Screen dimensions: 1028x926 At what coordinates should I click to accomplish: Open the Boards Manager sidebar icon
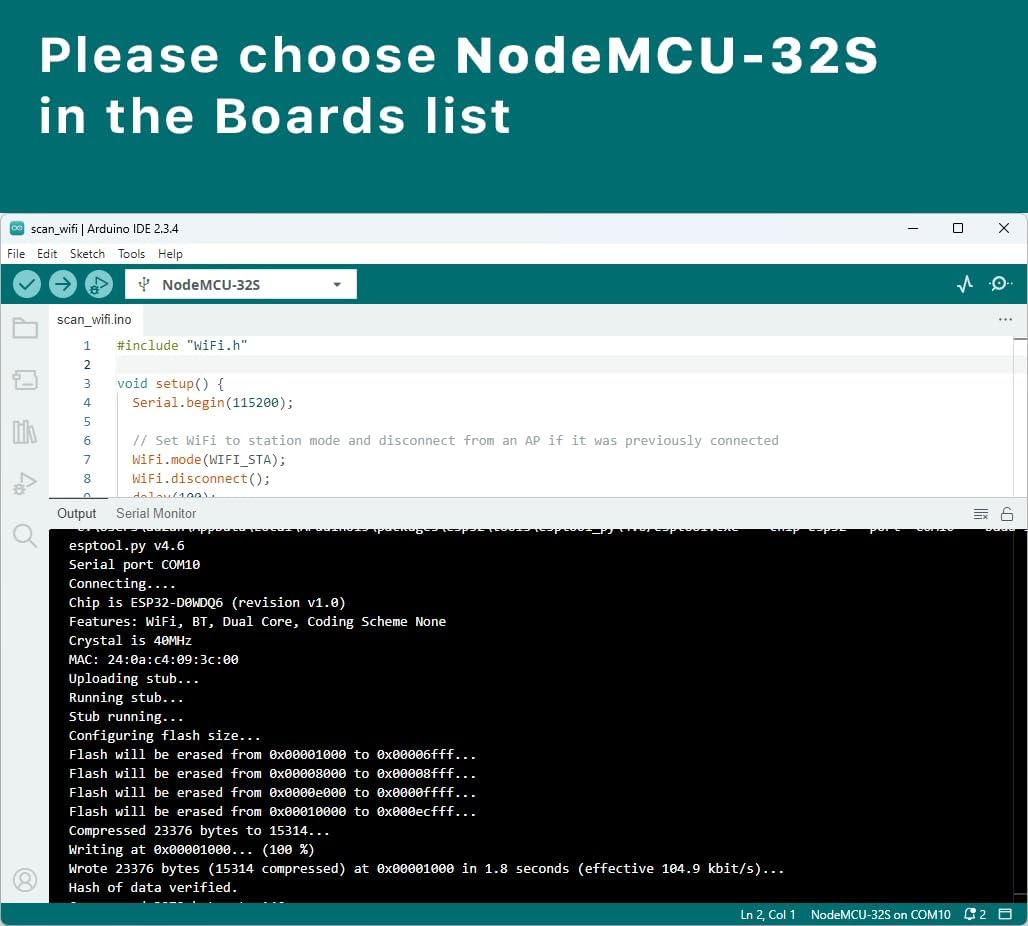click(x=25, y=380)
